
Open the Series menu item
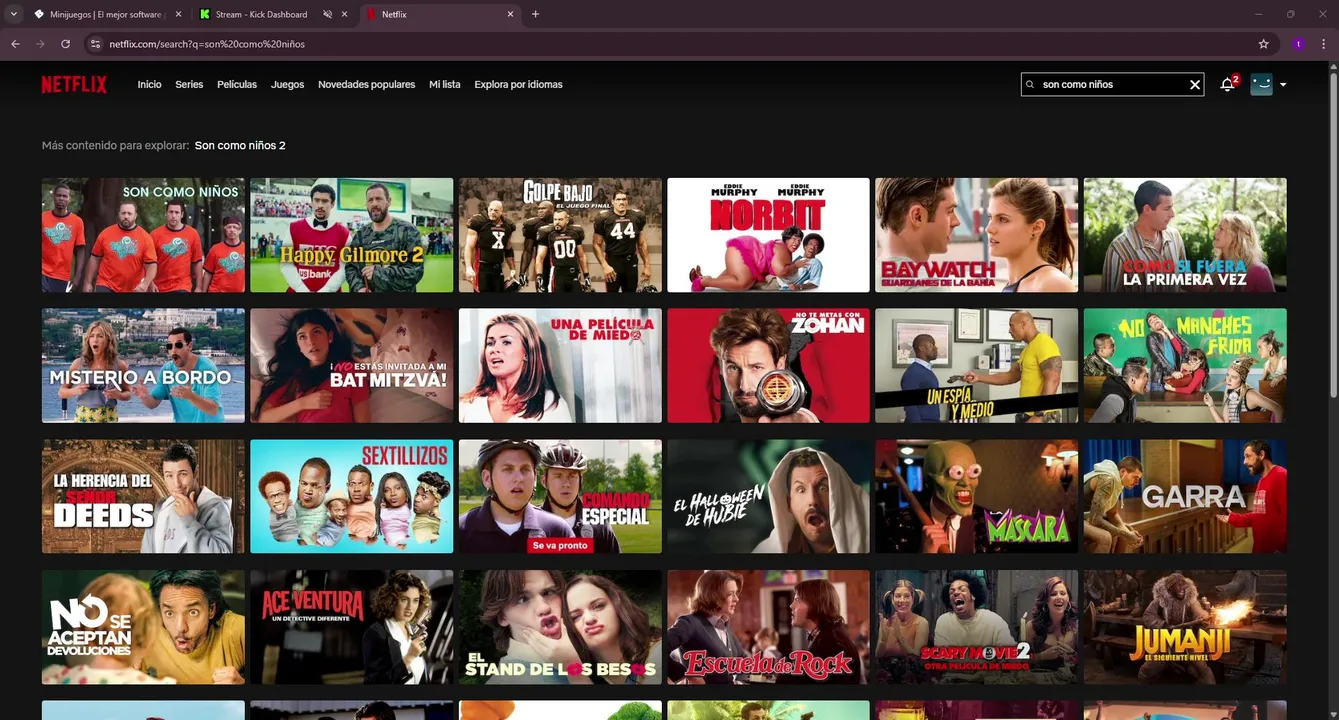tap(189, 85)
